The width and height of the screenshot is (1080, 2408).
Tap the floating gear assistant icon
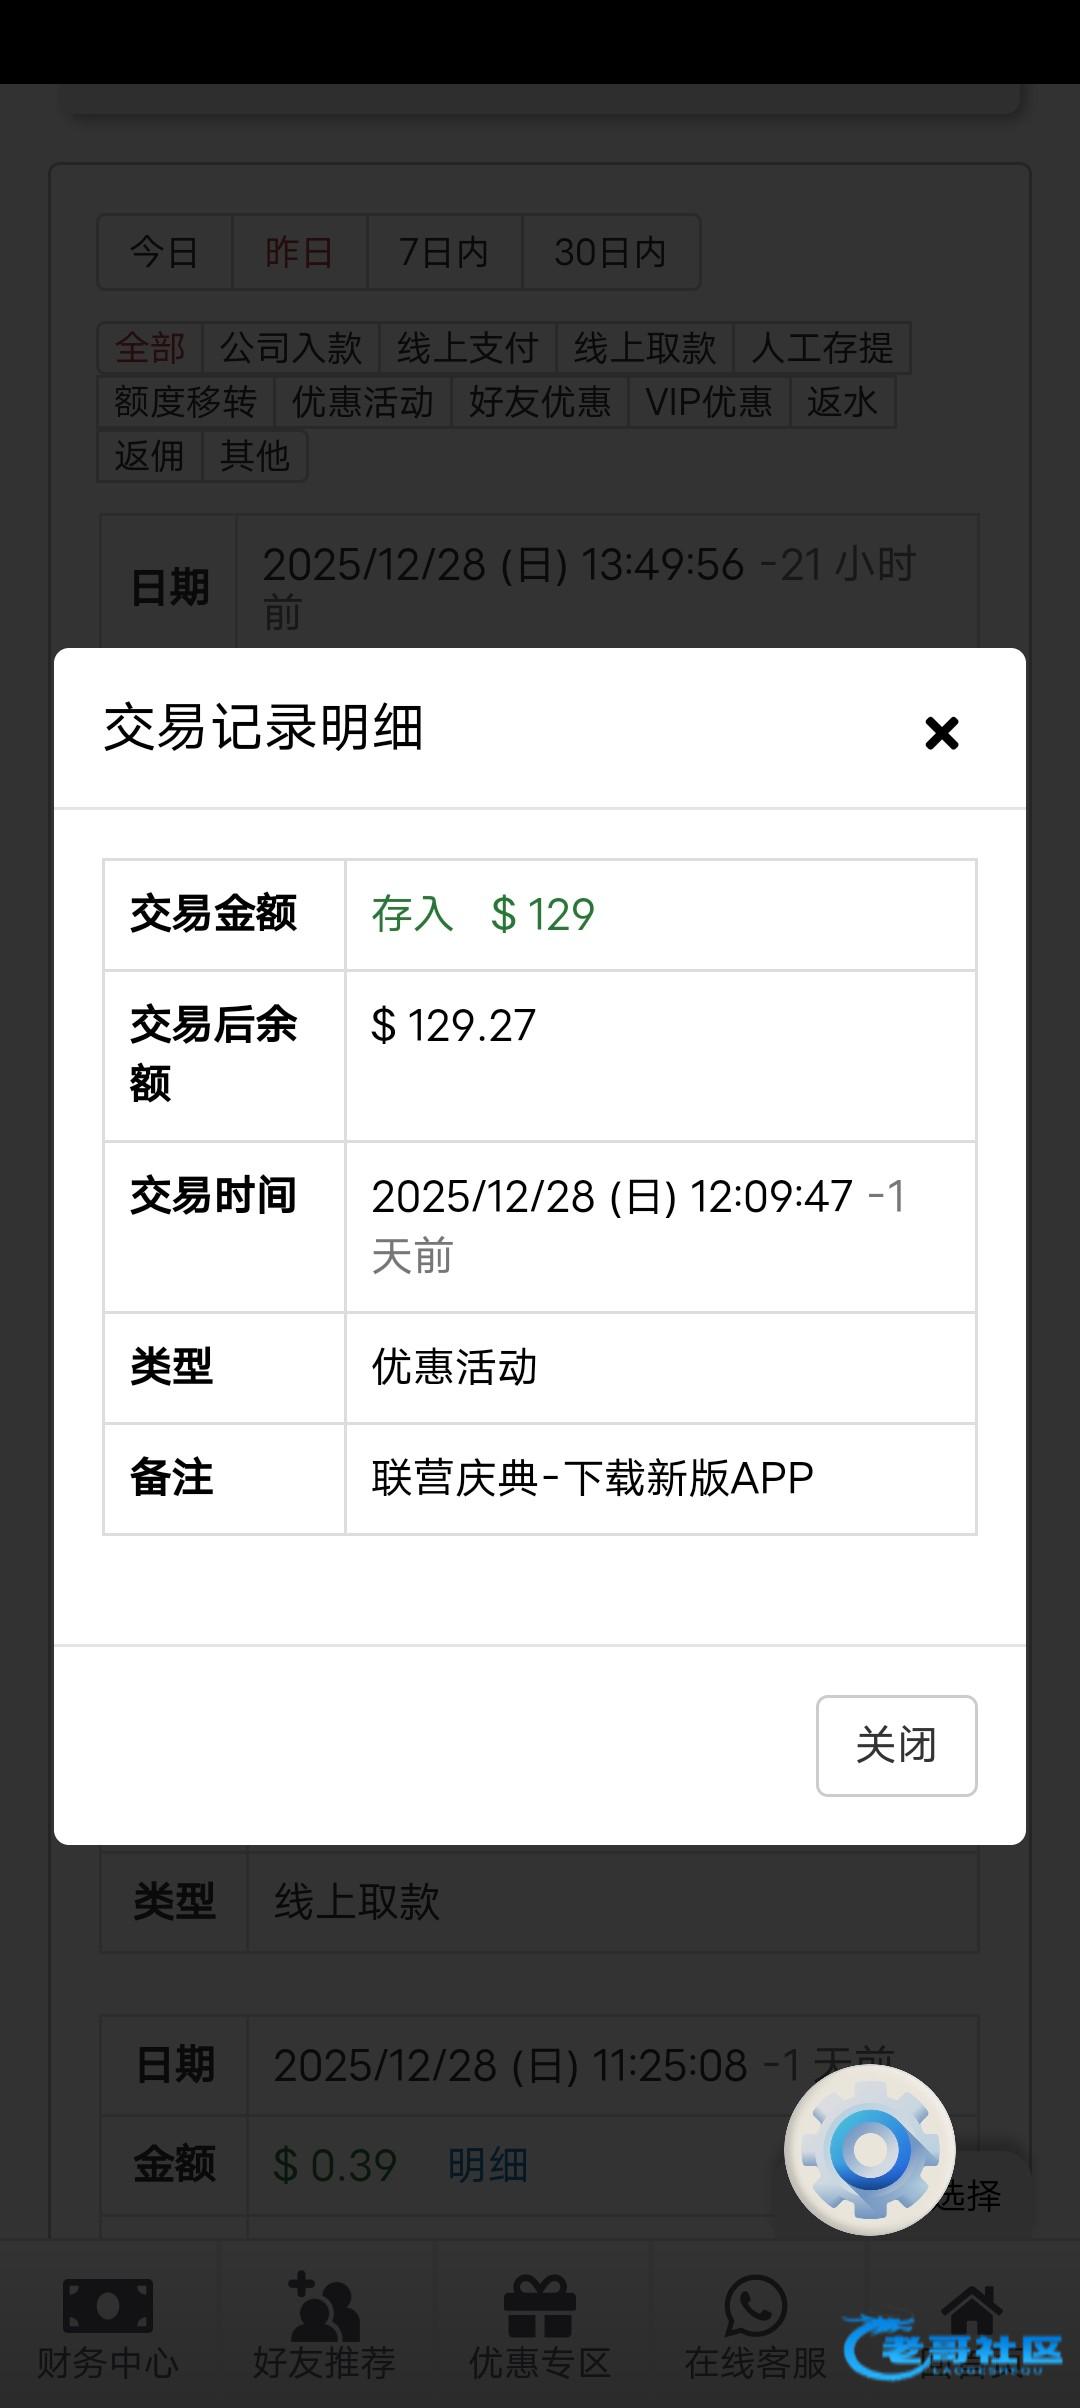[870, 2149]
